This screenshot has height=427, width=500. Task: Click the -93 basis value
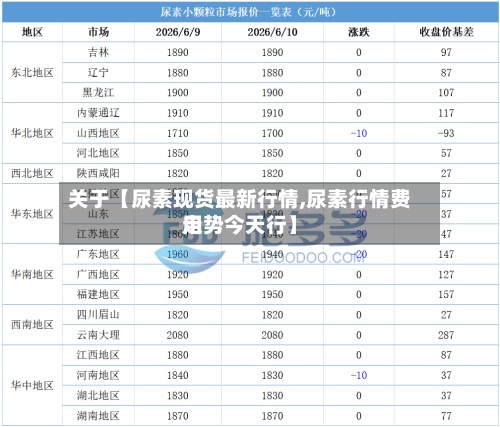pos(446,133)
